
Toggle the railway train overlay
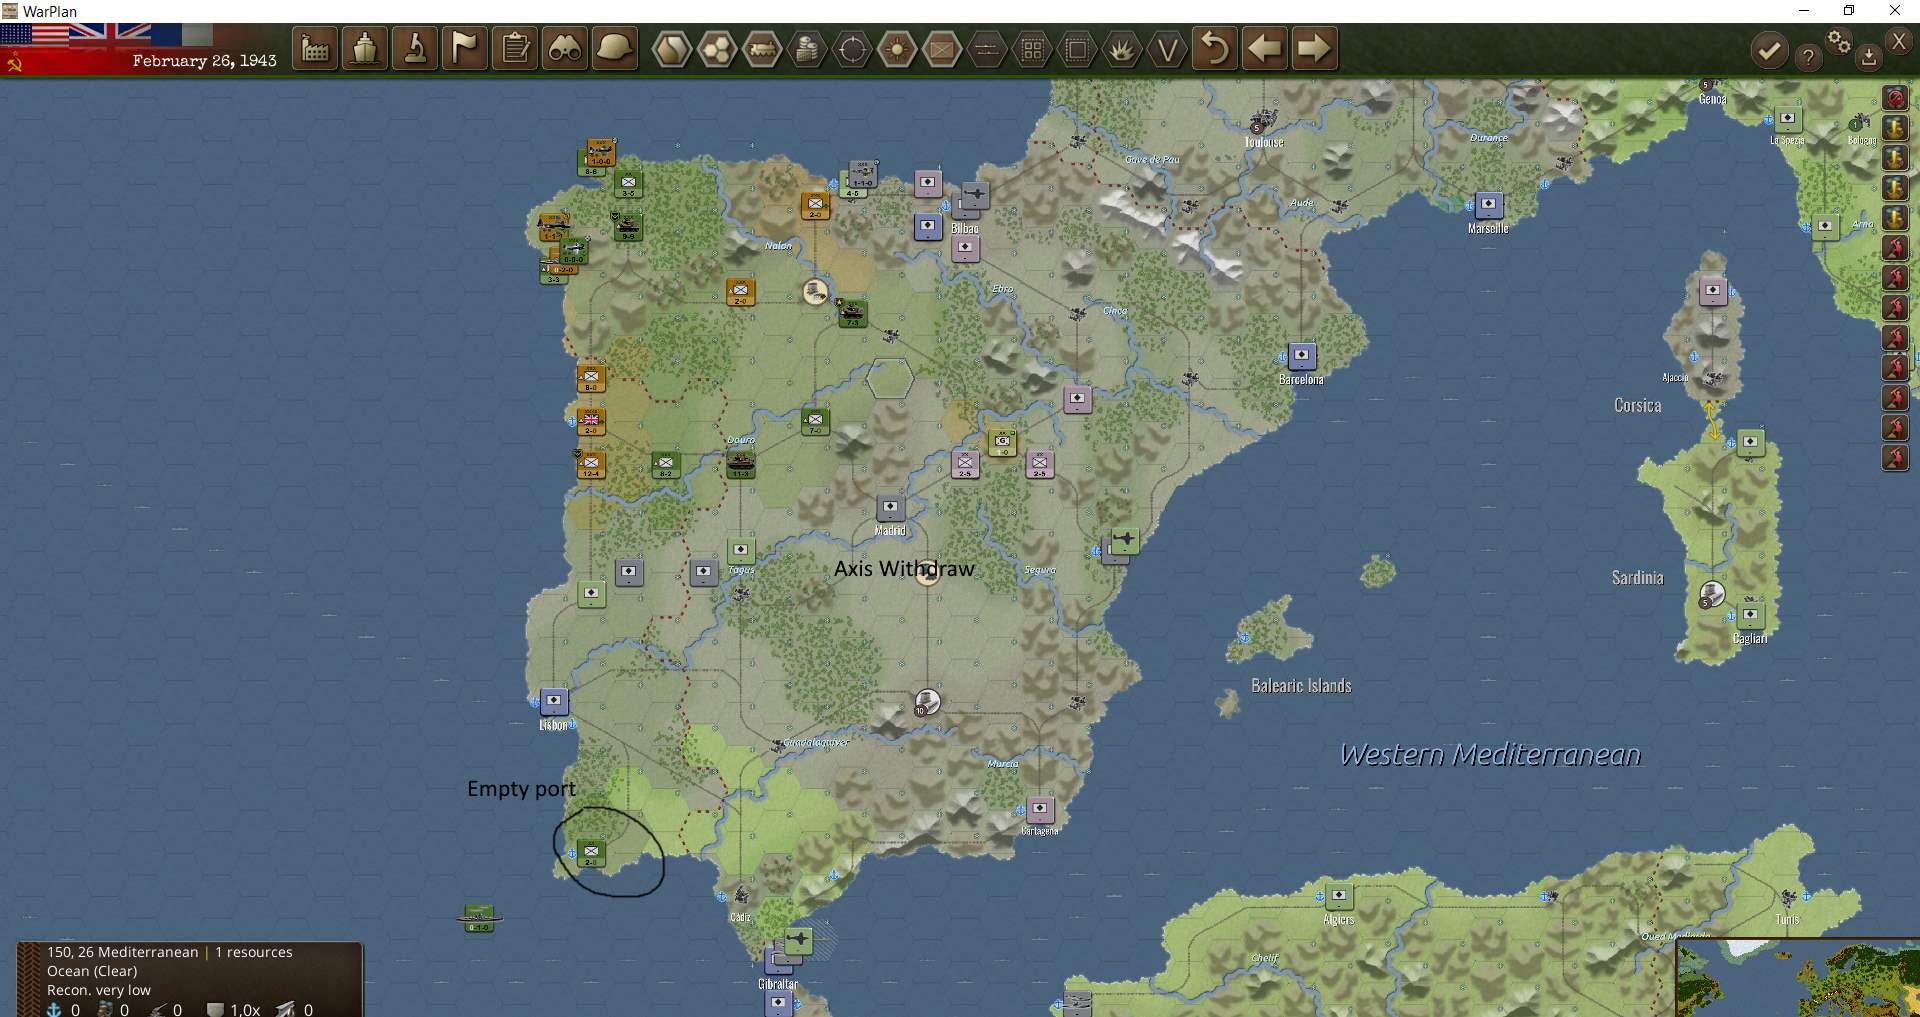click(x=762, y=49)
